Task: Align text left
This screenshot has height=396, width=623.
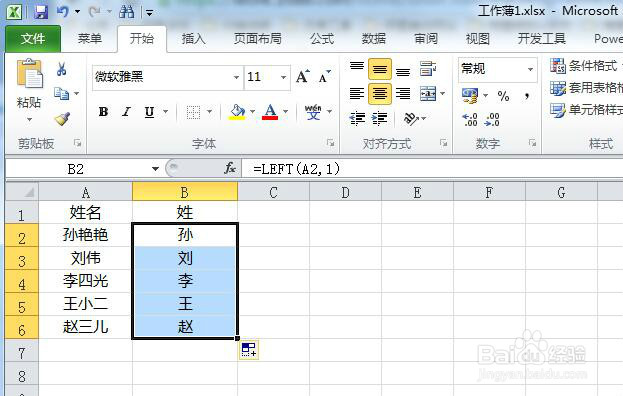Action: point(356,94)
